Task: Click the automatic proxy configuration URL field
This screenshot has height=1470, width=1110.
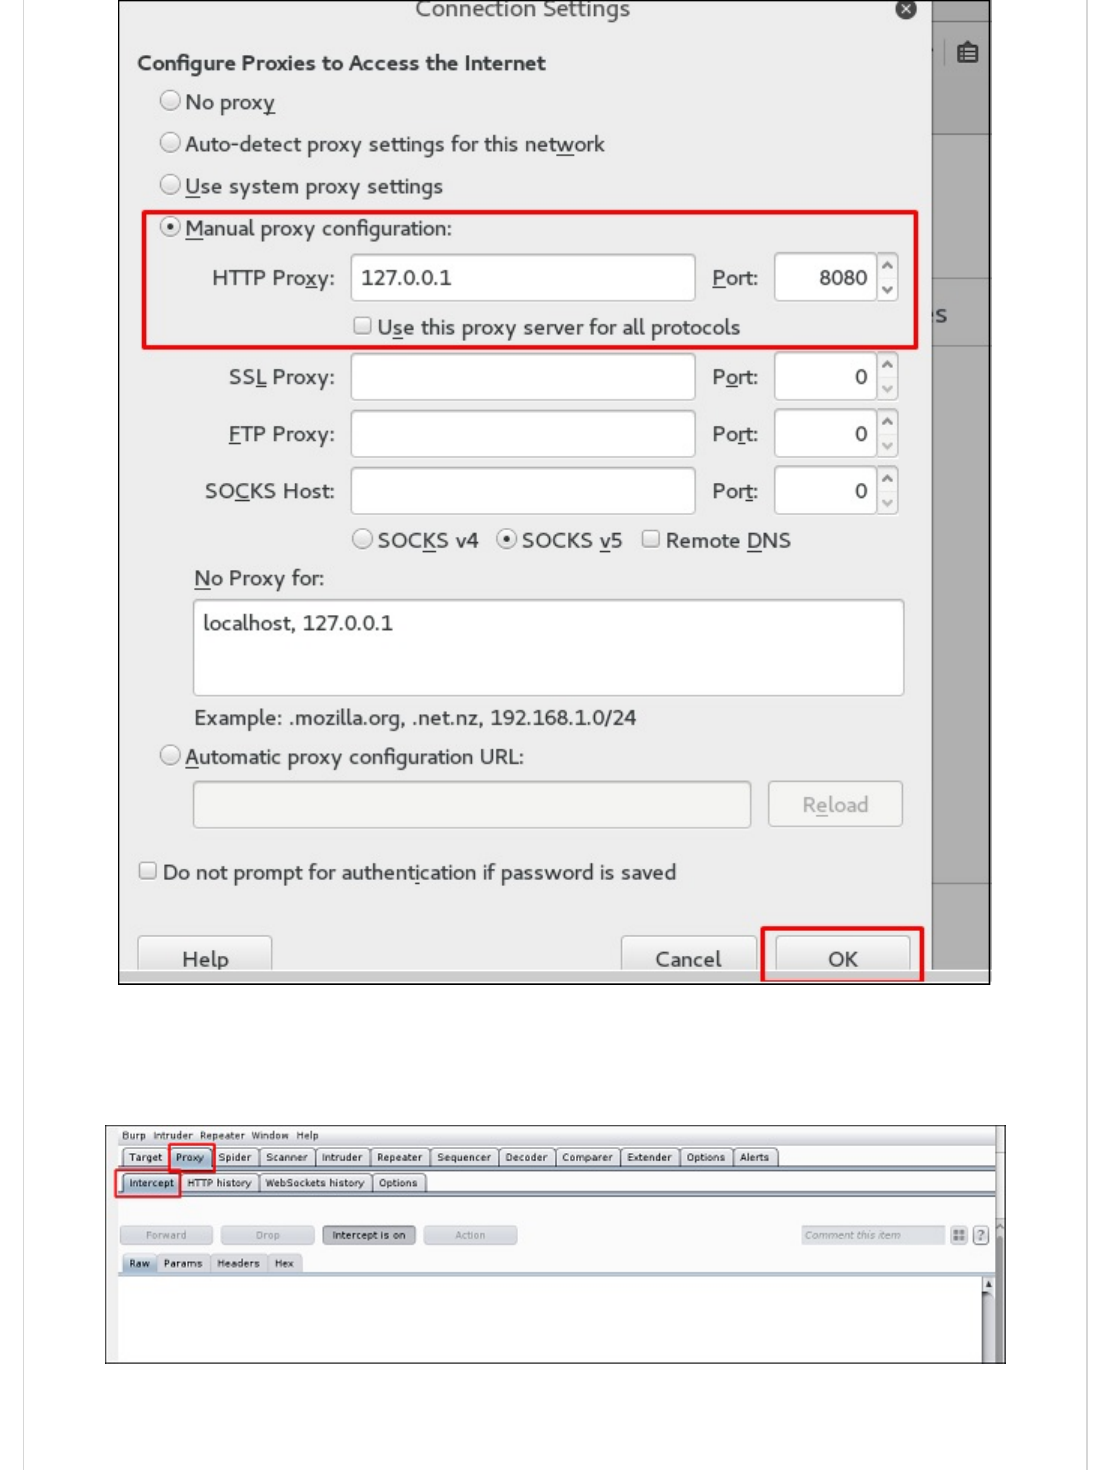Action: 472,804
